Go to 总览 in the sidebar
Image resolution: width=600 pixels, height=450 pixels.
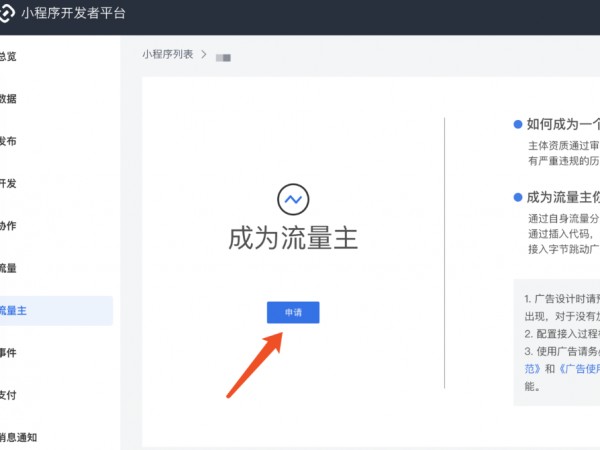pos(8,57)
